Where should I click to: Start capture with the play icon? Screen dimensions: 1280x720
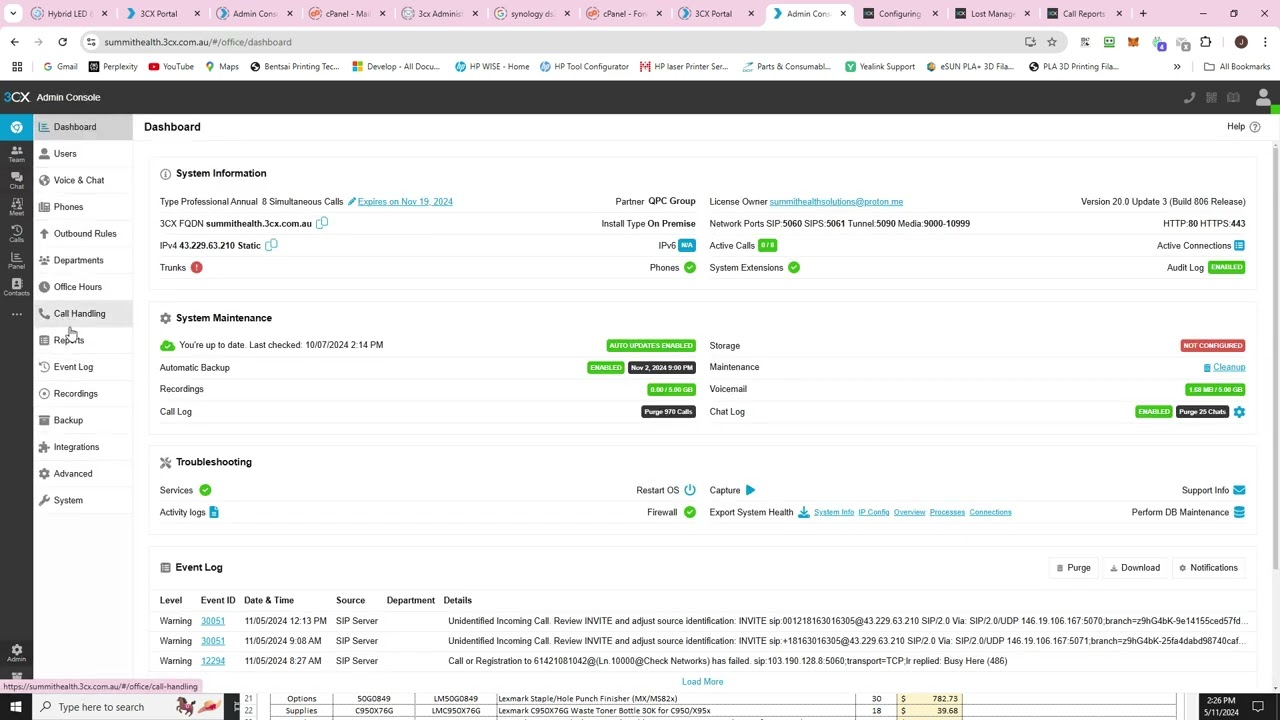[x=750, y=490]
